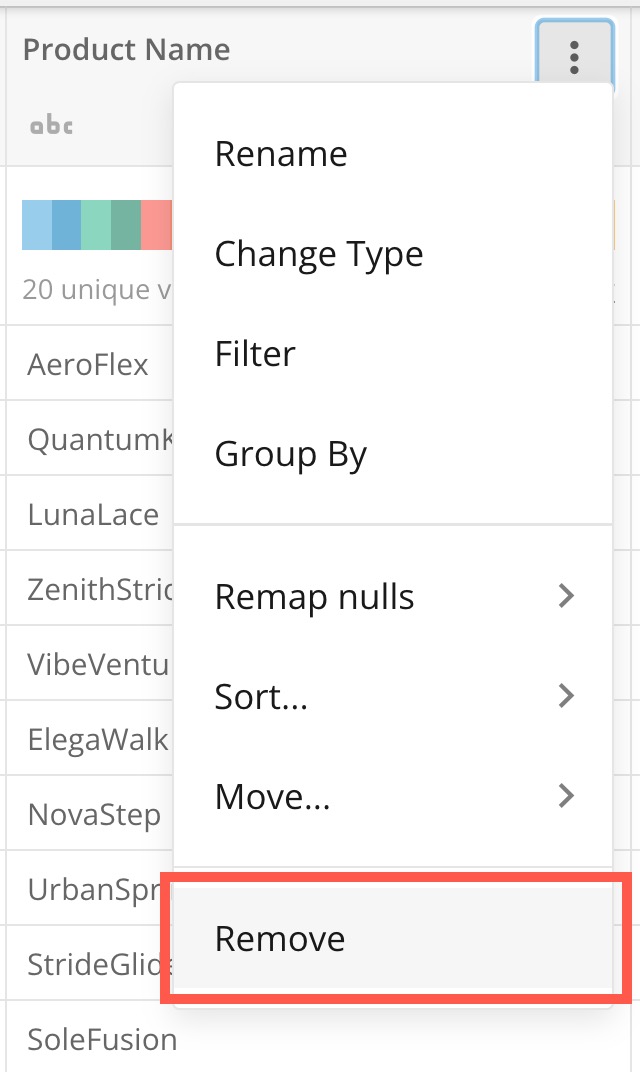This screenshot has height=1072, width=640.
Task: Click the NovaStep cell
Action: (94, 815)
